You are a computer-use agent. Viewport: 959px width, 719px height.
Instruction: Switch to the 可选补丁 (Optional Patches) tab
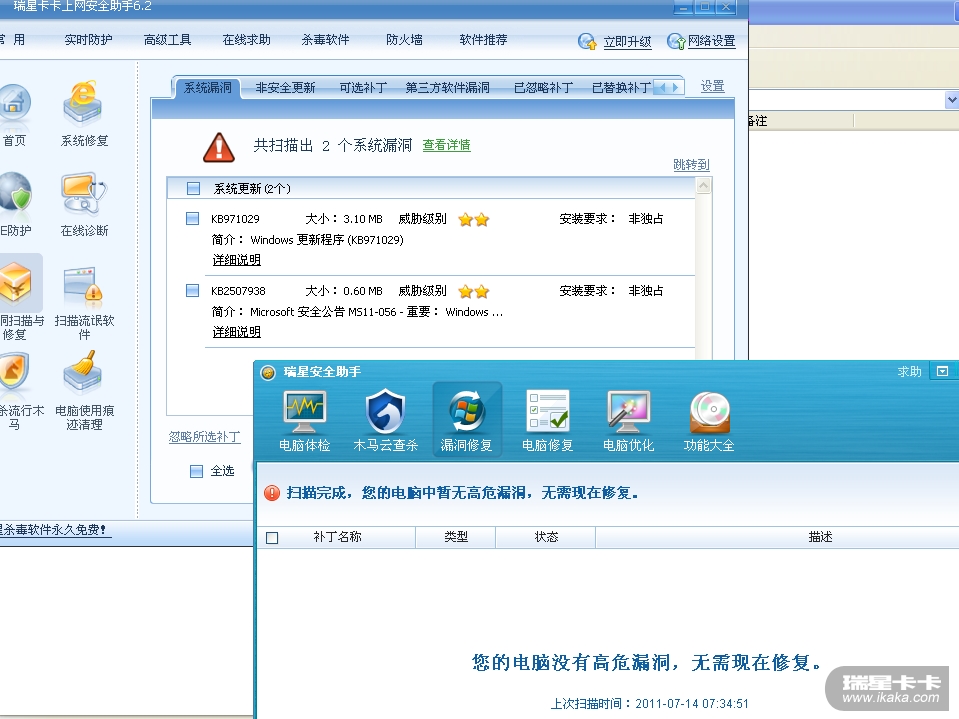pyautogui.click(x=363, y=88)
